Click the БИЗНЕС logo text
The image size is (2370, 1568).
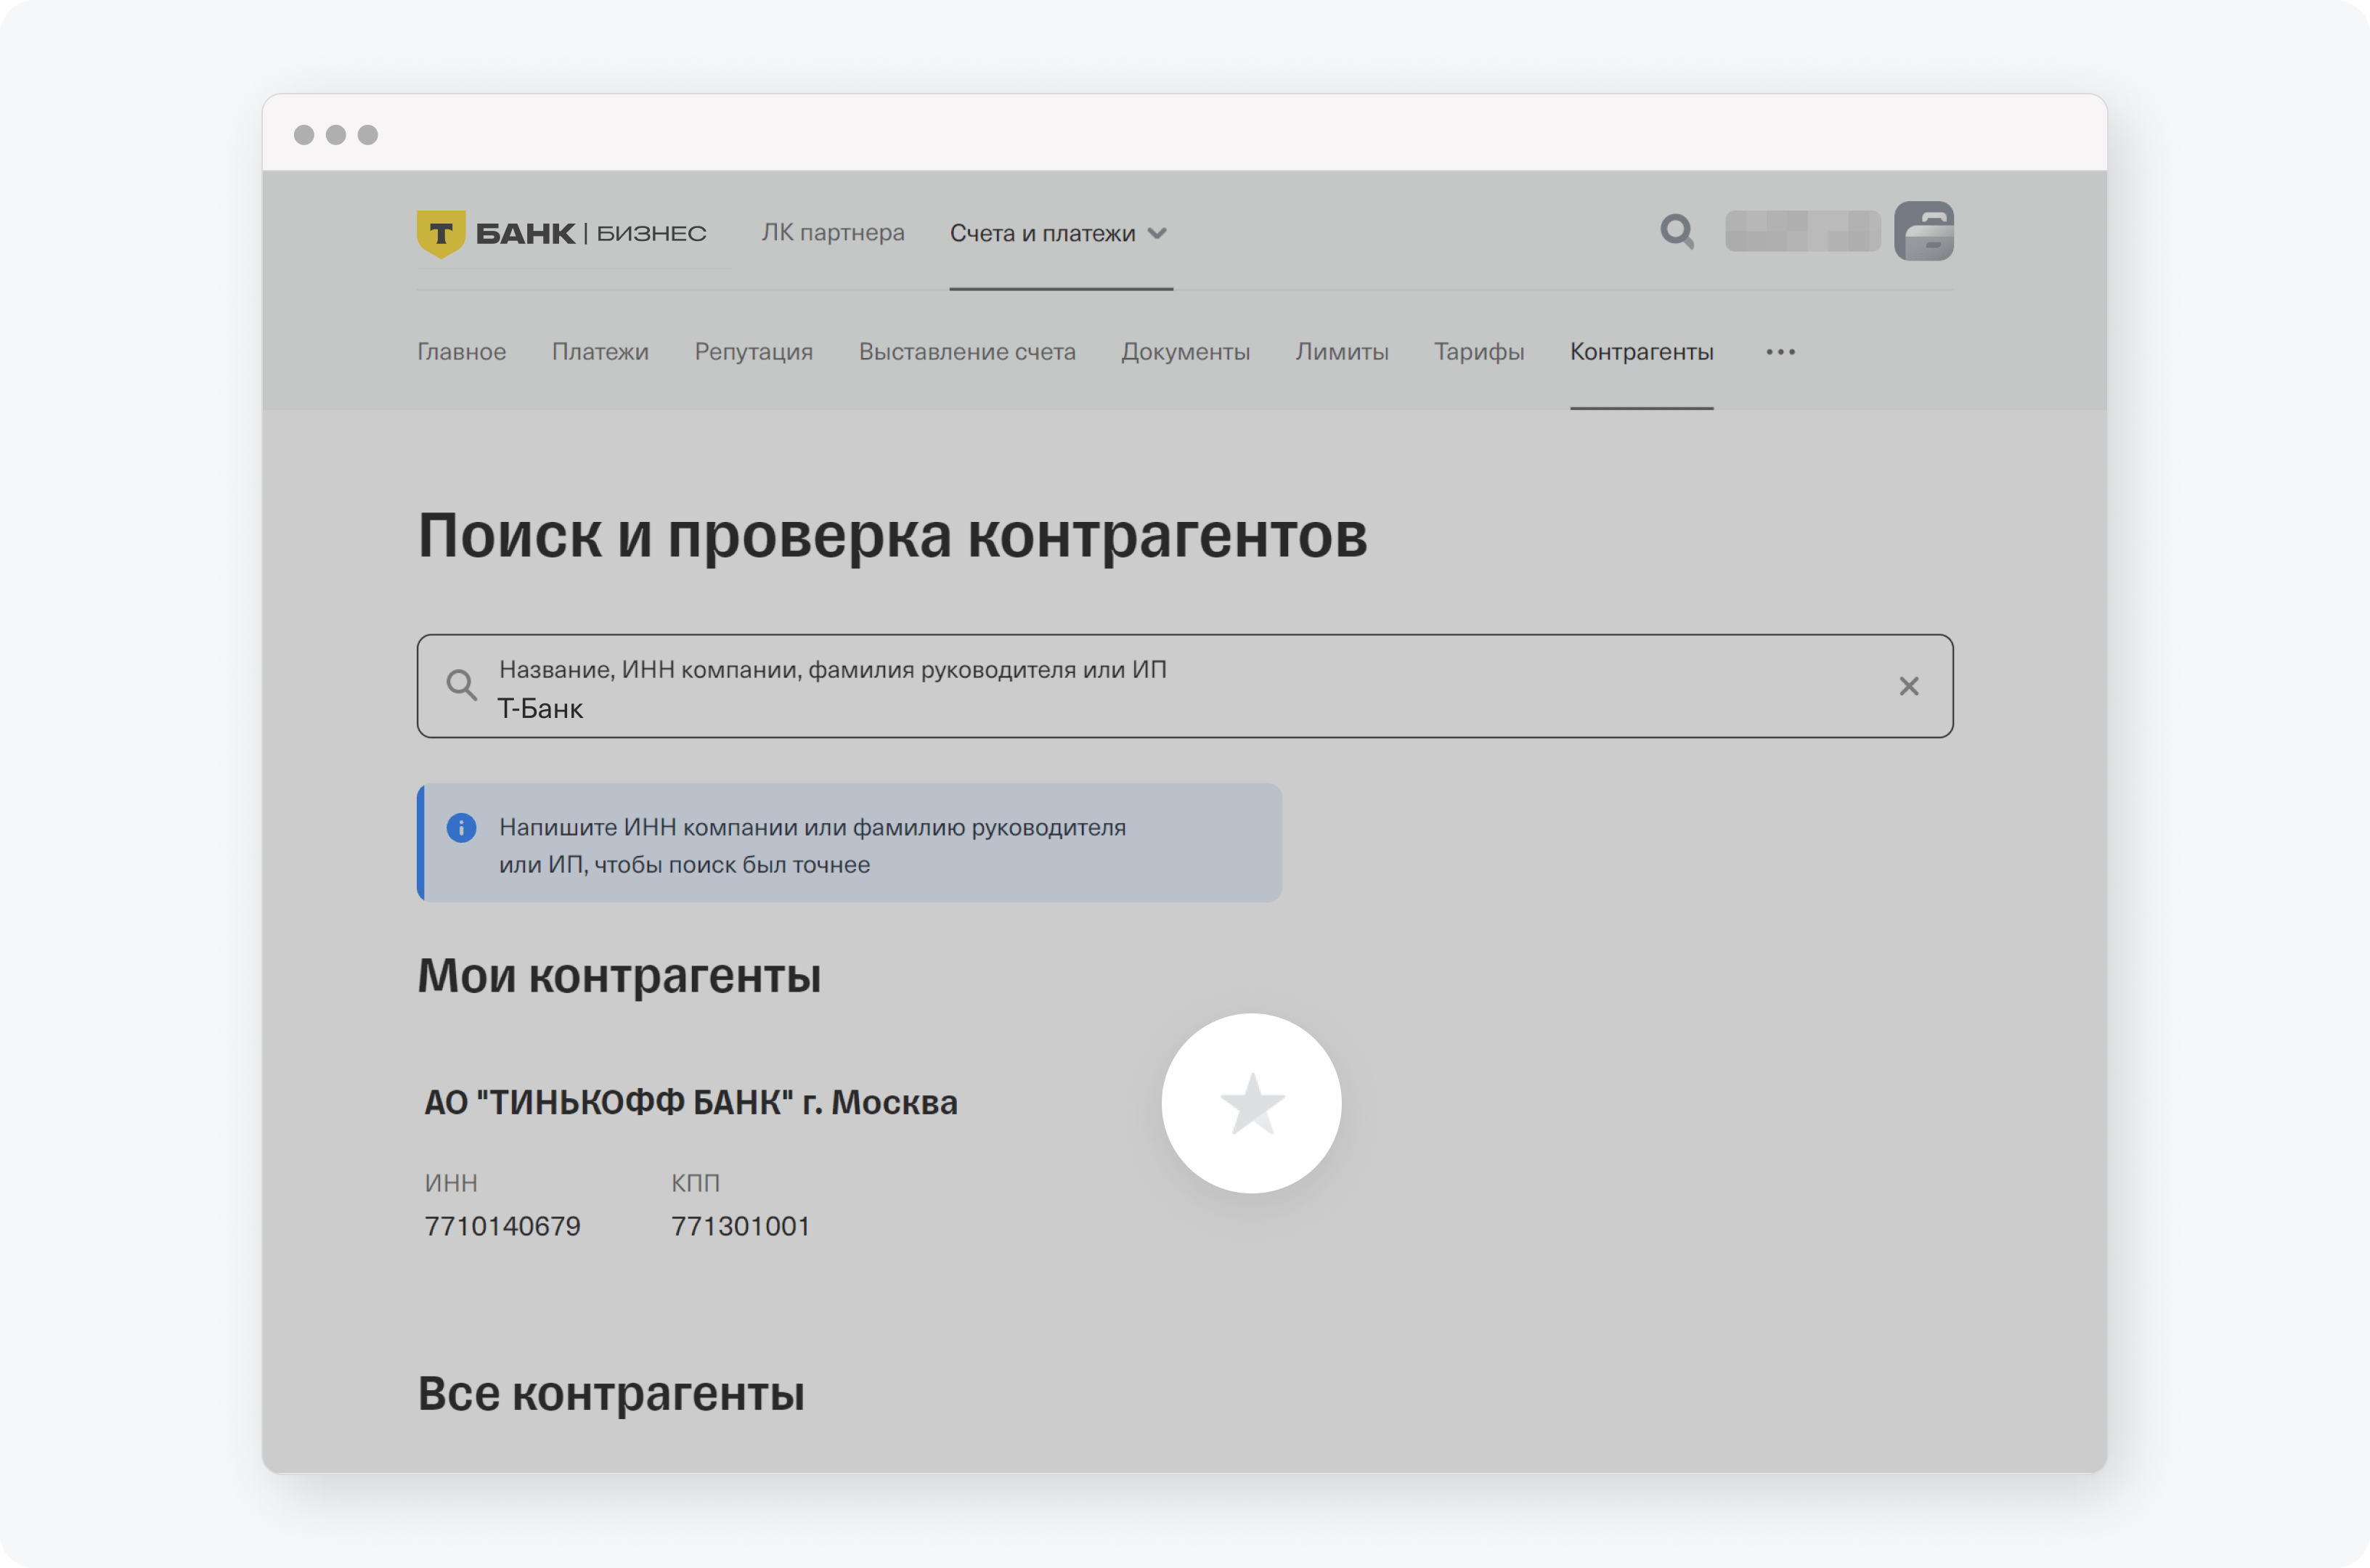651,234
